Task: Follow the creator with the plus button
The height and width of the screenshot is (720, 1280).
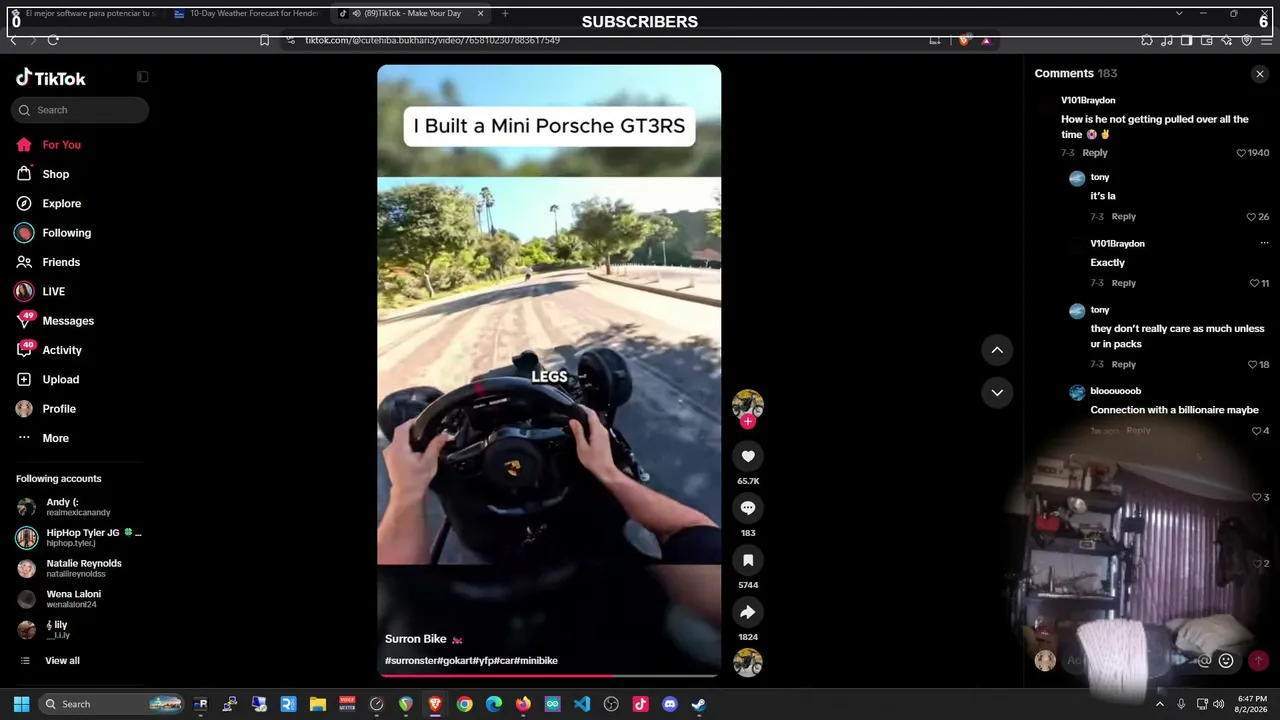Action: pyautogui.click(x=748, y=421)
